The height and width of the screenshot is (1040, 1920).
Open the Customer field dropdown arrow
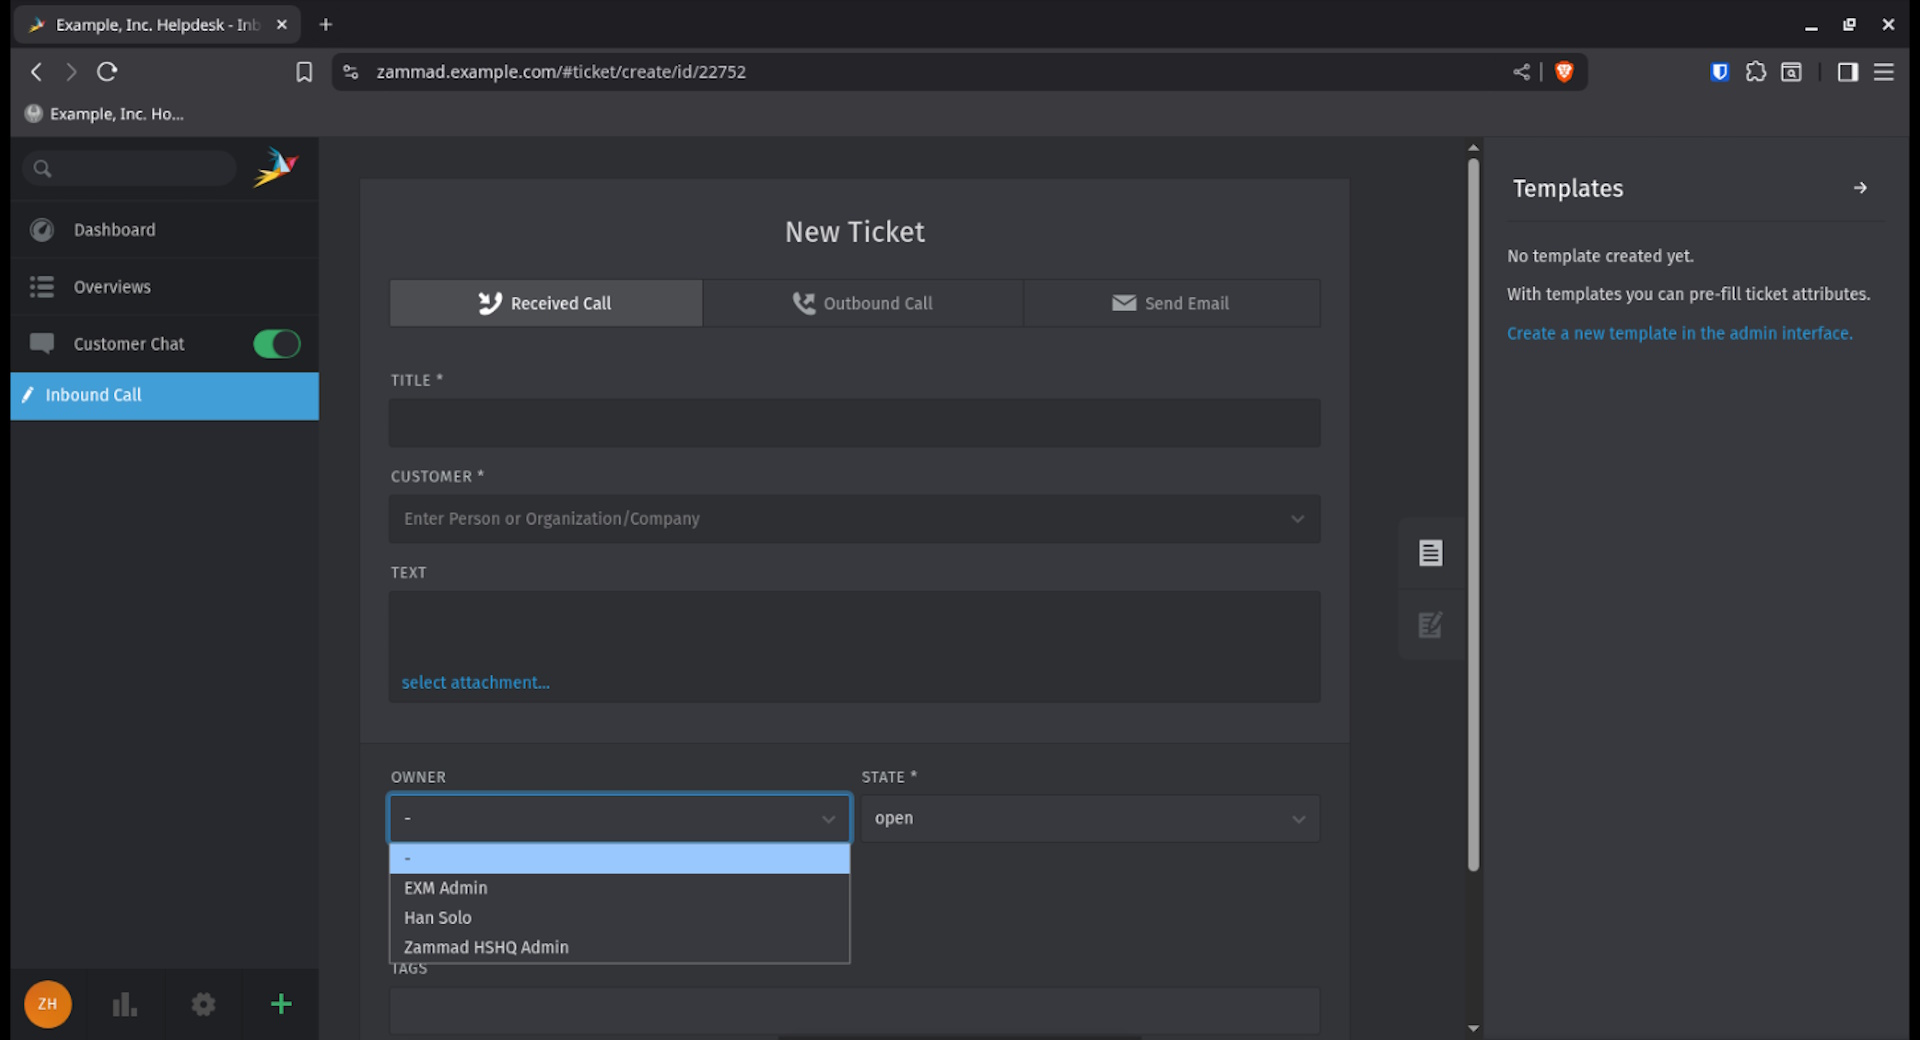pos(1297,519)
